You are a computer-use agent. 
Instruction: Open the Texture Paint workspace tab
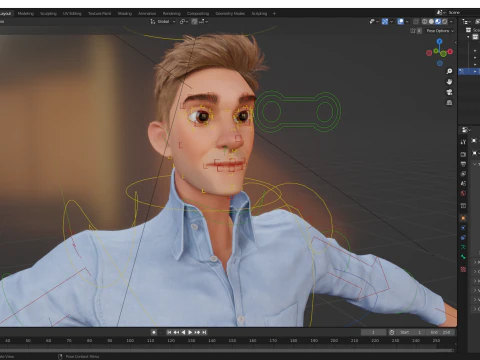point(99,14)
